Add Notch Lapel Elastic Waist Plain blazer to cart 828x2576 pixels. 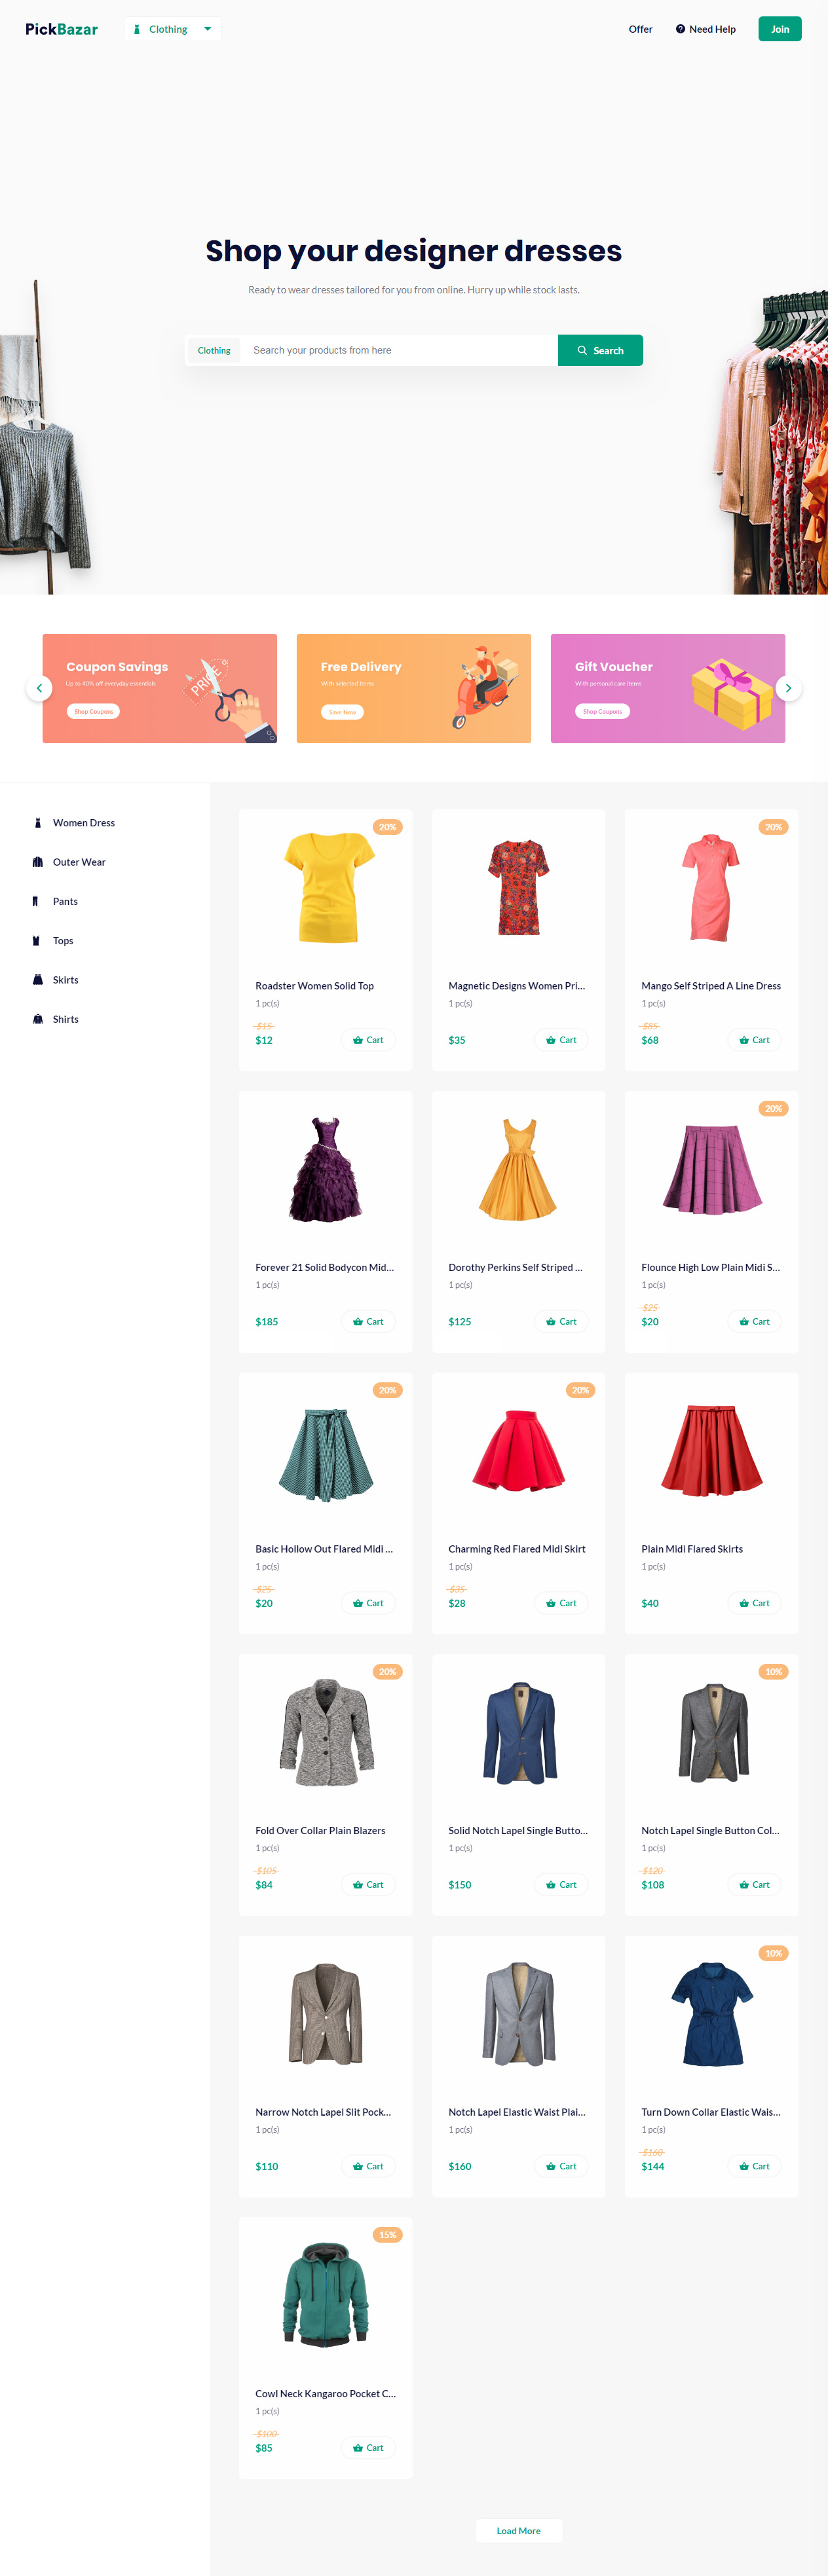(561, 2166)
